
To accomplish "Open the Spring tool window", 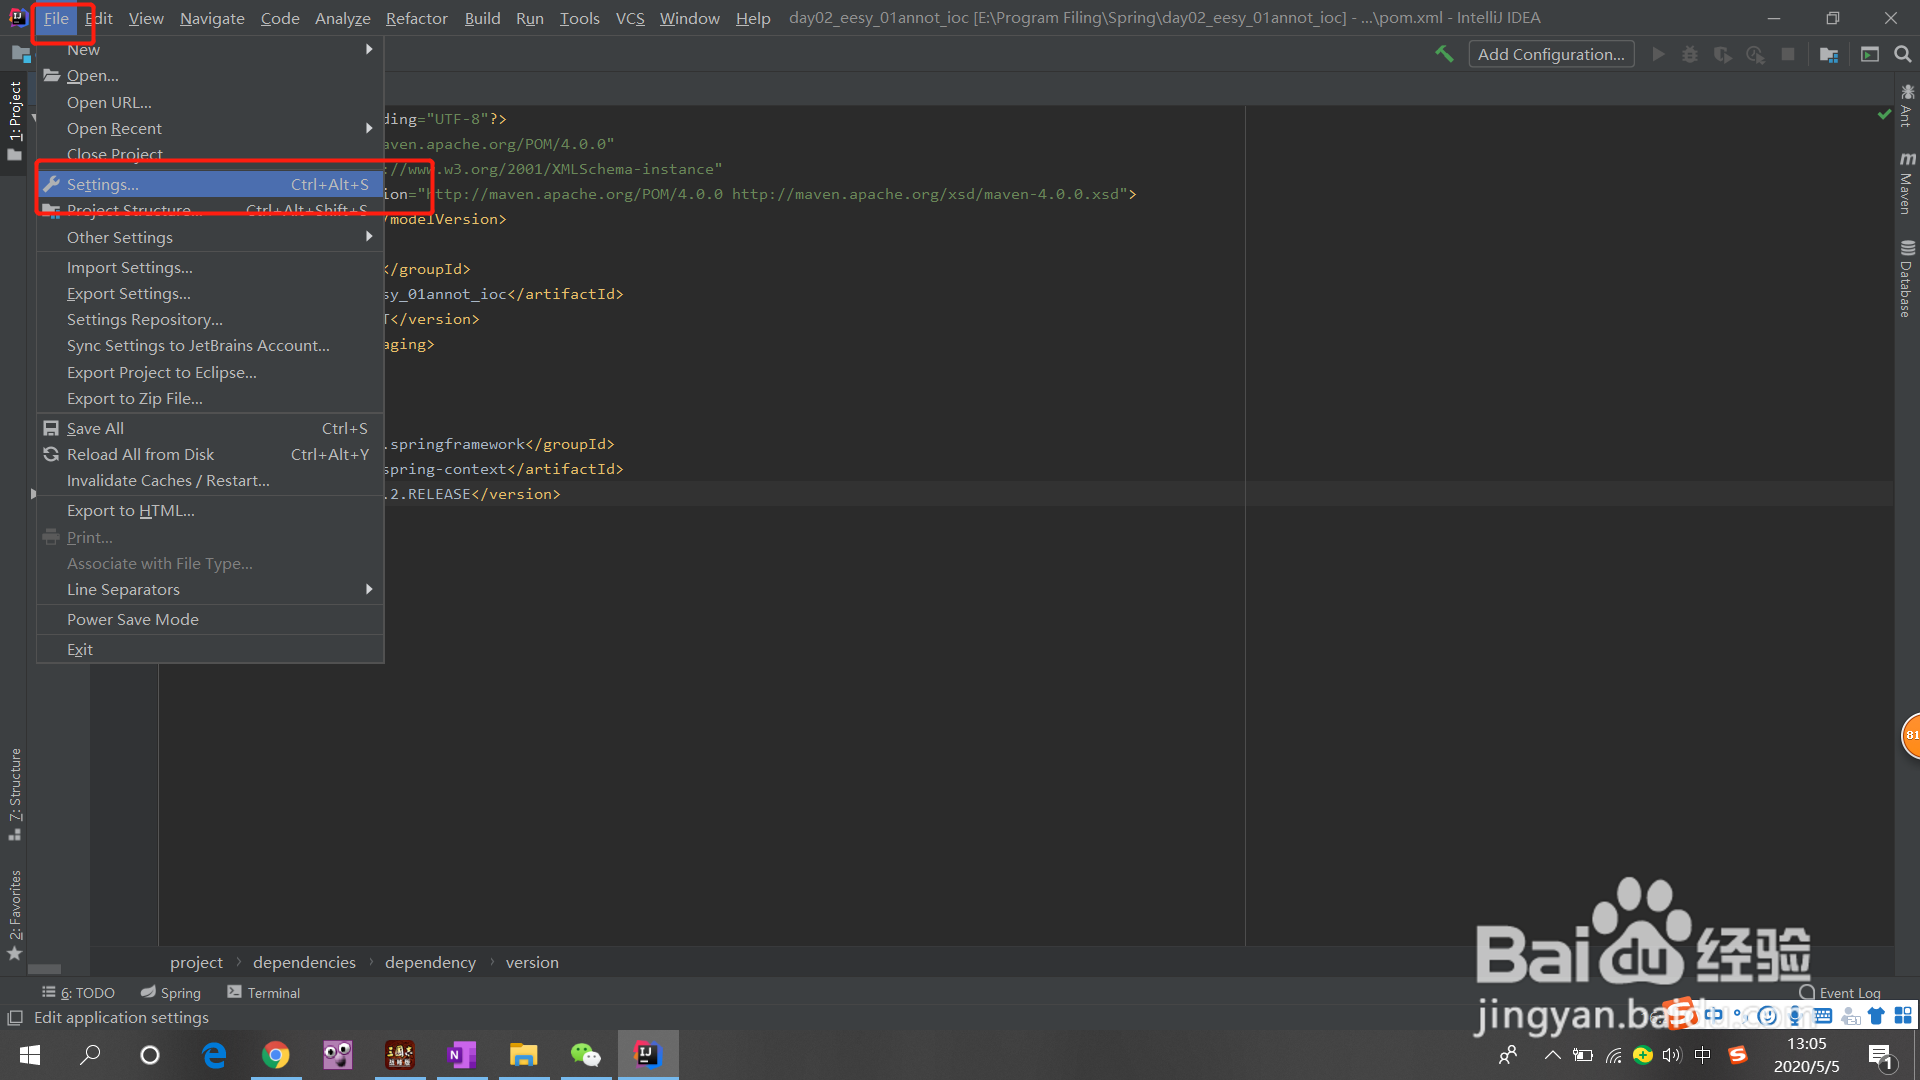I will [x=171, y=992].
